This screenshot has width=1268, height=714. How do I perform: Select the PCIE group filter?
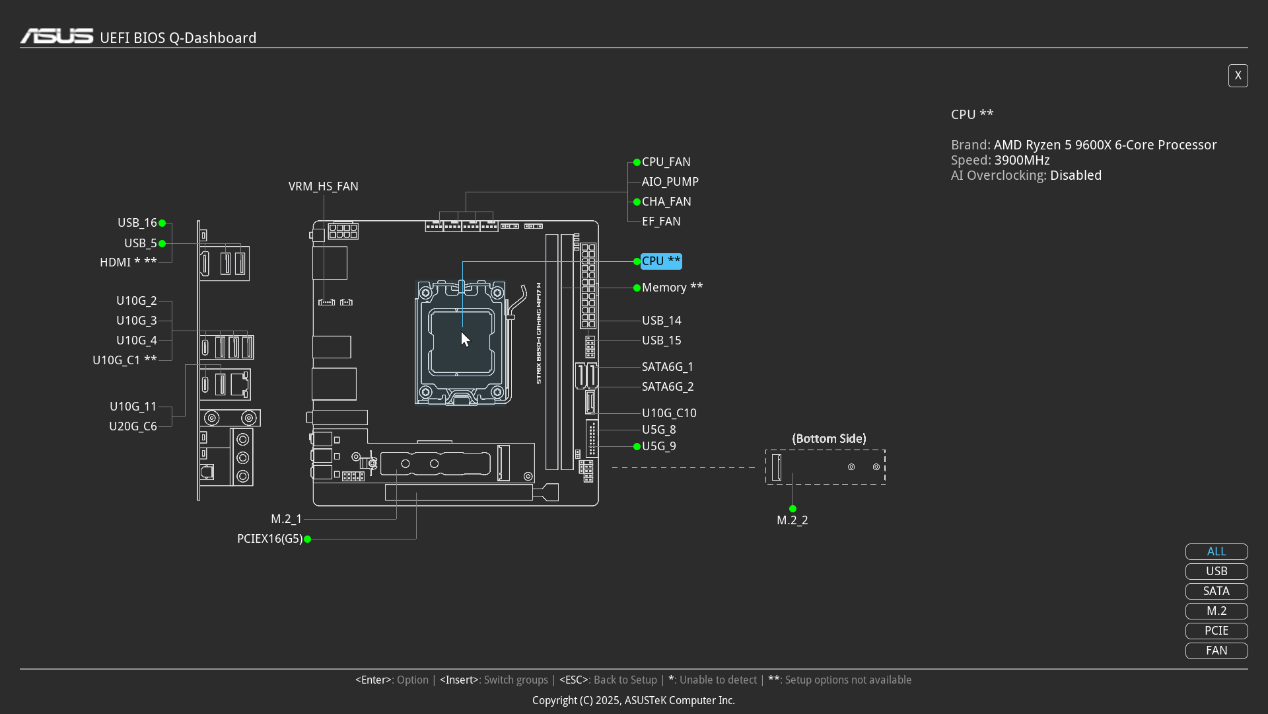pos(1216,631)
